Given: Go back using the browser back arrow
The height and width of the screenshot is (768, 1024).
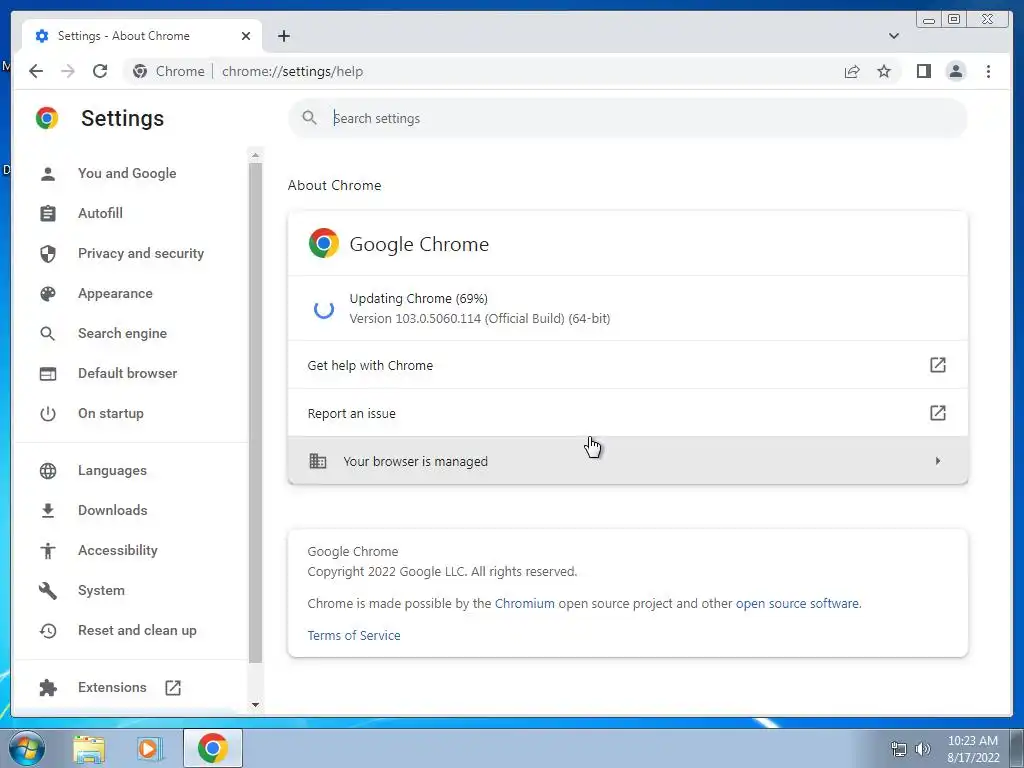Looking at the screenshot, I should pyautogui.click(x=36, y=71).
